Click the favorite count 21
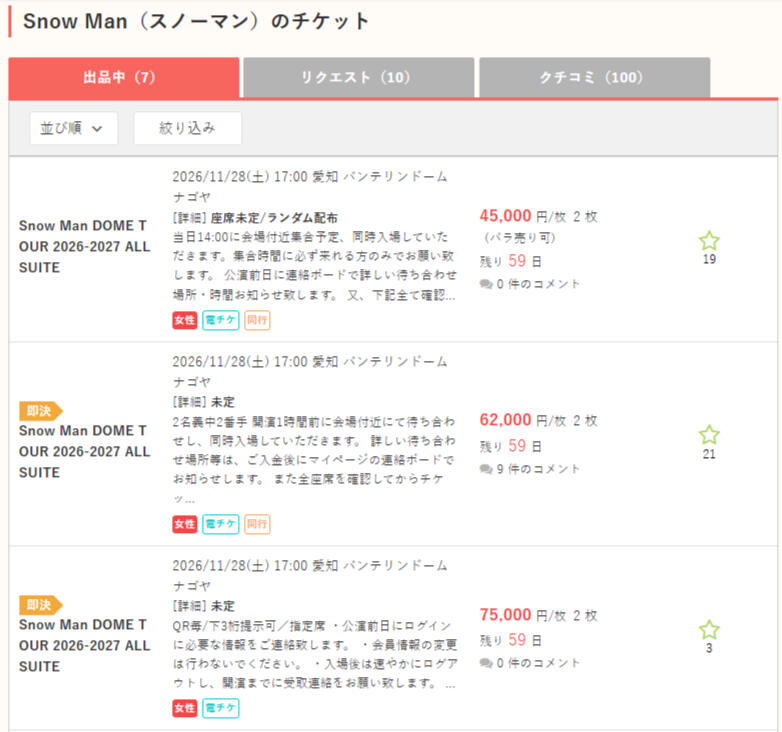The width and height of the screenshot is (782, 732). coord(709,454)
